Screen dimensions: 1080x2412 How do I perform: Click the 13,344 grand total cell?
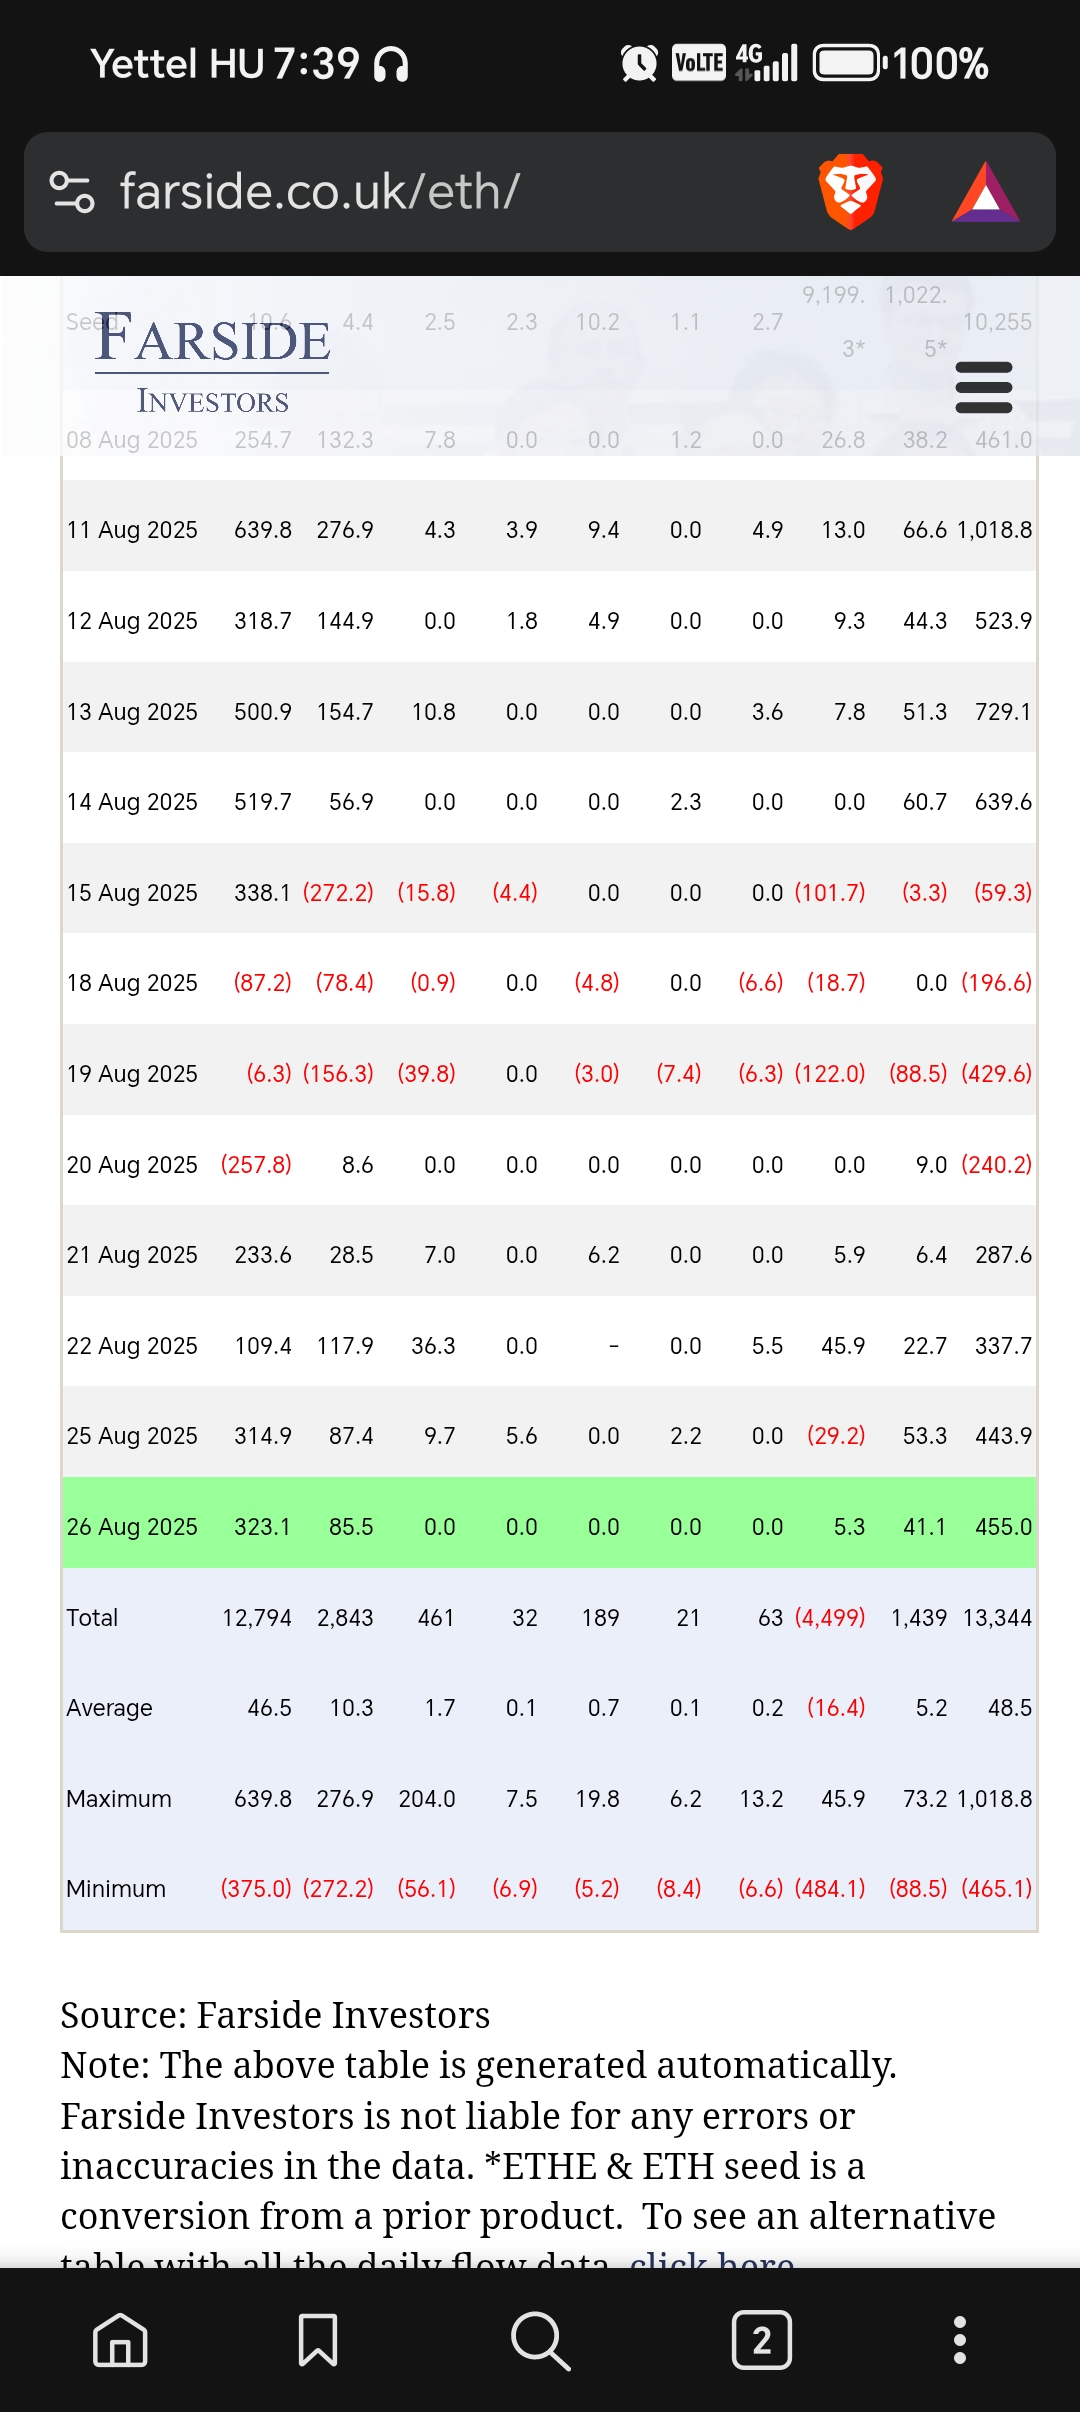tap(997, 1618)
